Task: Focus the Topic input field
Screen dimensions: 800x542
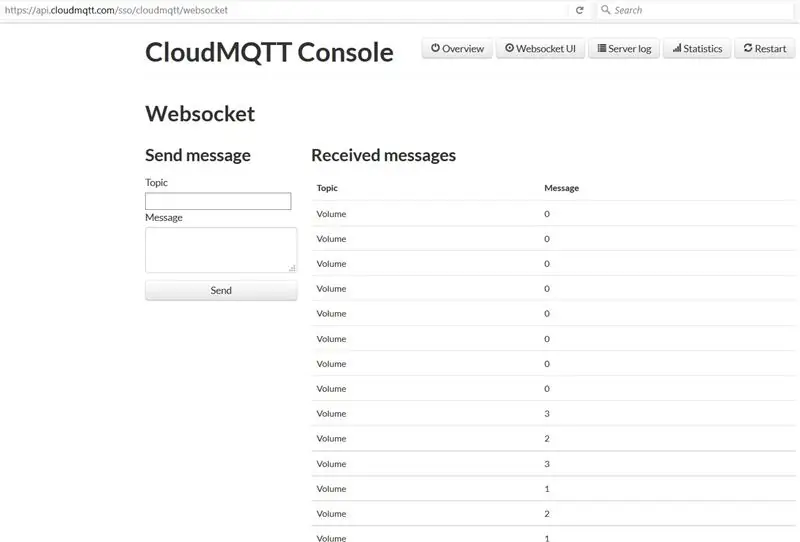Action: [x=218, y=201]
